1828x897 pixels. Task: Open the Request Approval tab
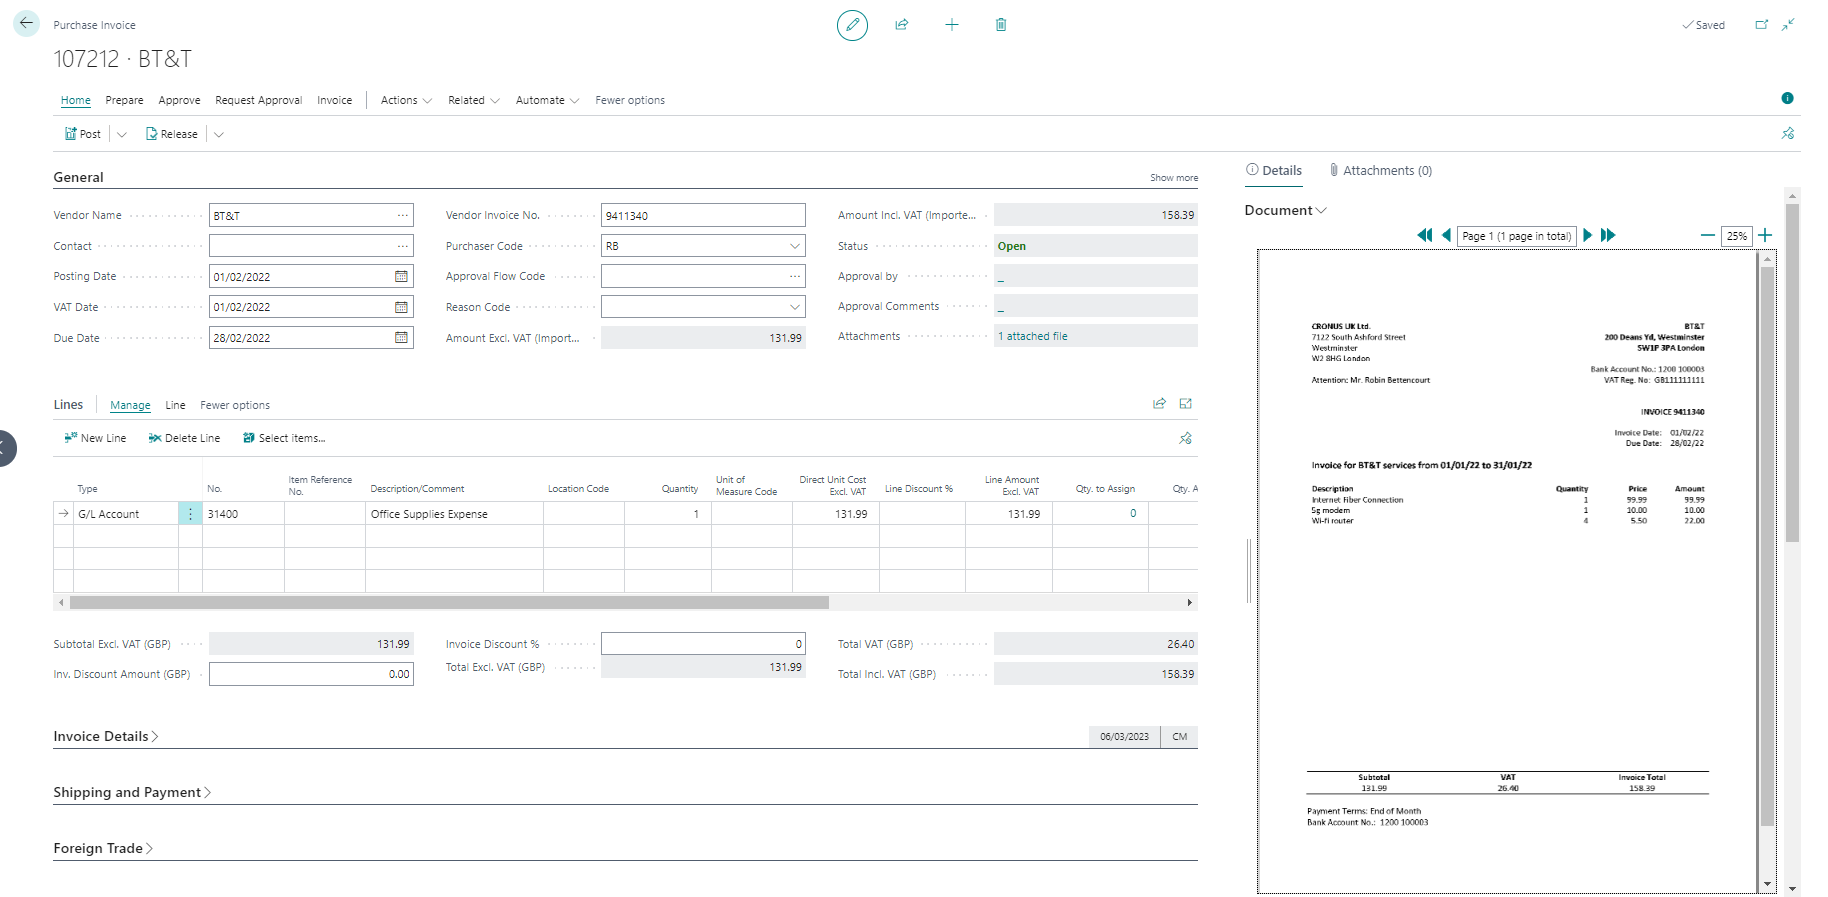tap(259, 100)
